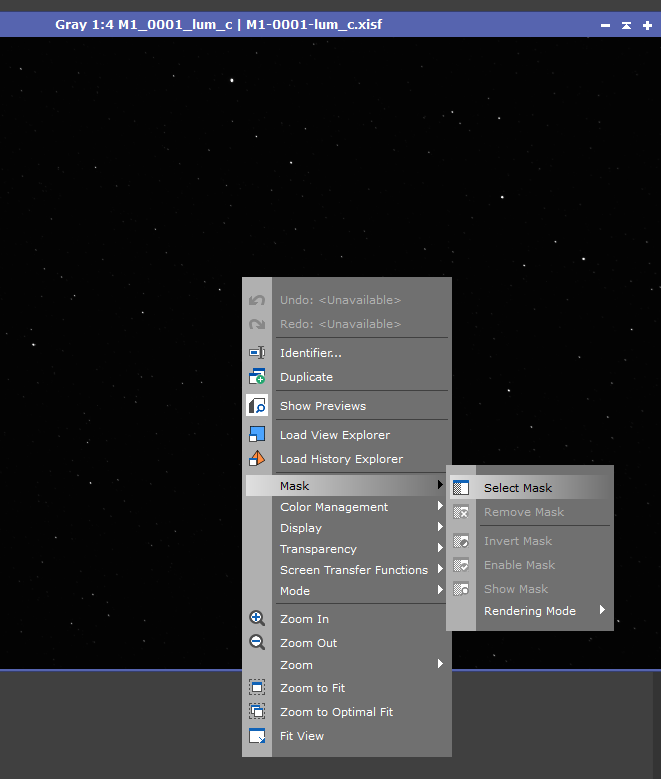The width and height of the screenshot is (661, 779).
Task: Click the Select Mask icon in submenu
Action: [x=461, y=488]
